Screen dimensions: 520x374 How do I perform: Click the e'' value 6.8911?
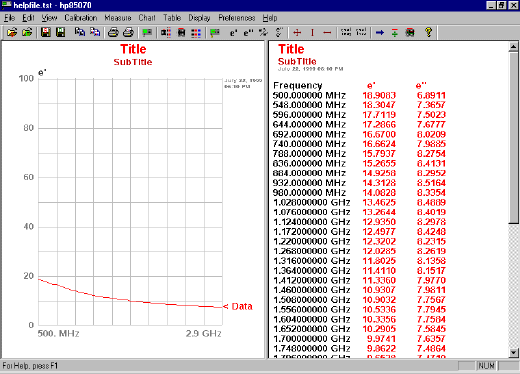[x=431, y=95]
